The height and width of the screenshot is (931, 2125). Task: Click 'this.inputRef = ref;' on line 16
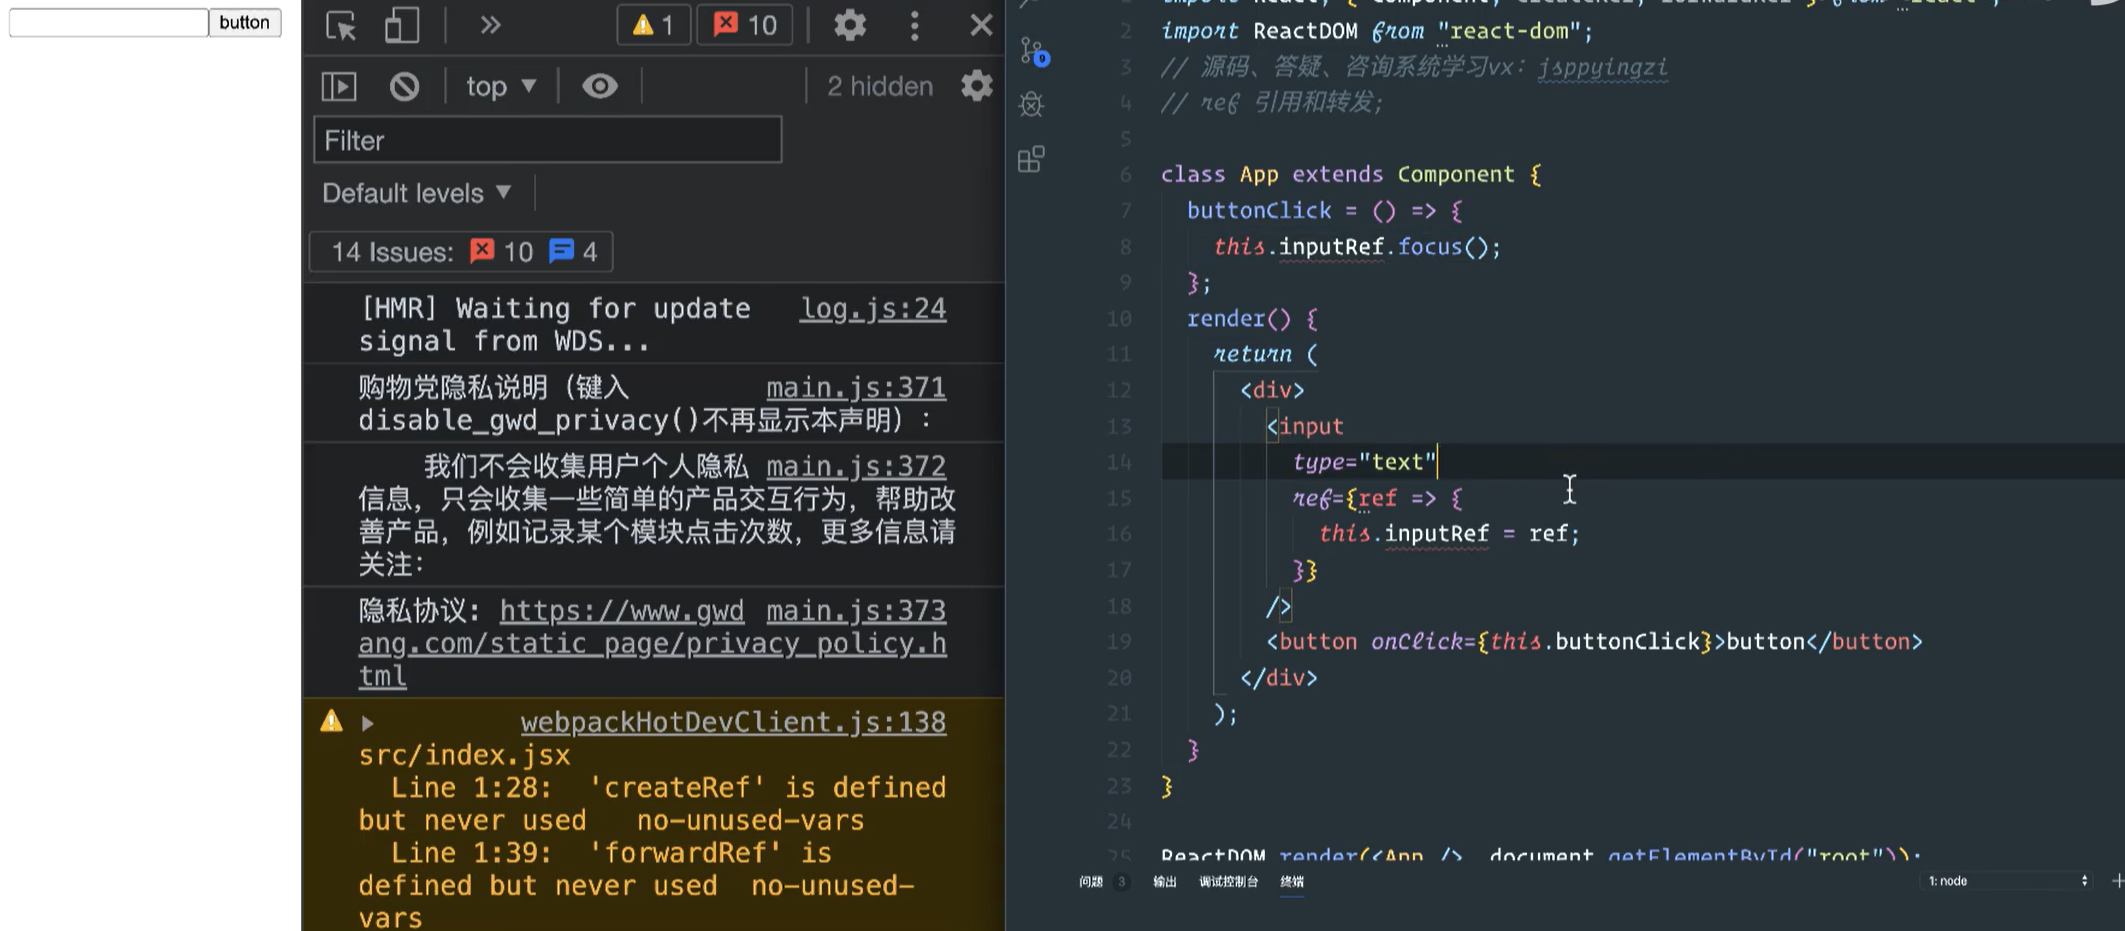(1449, 534)
